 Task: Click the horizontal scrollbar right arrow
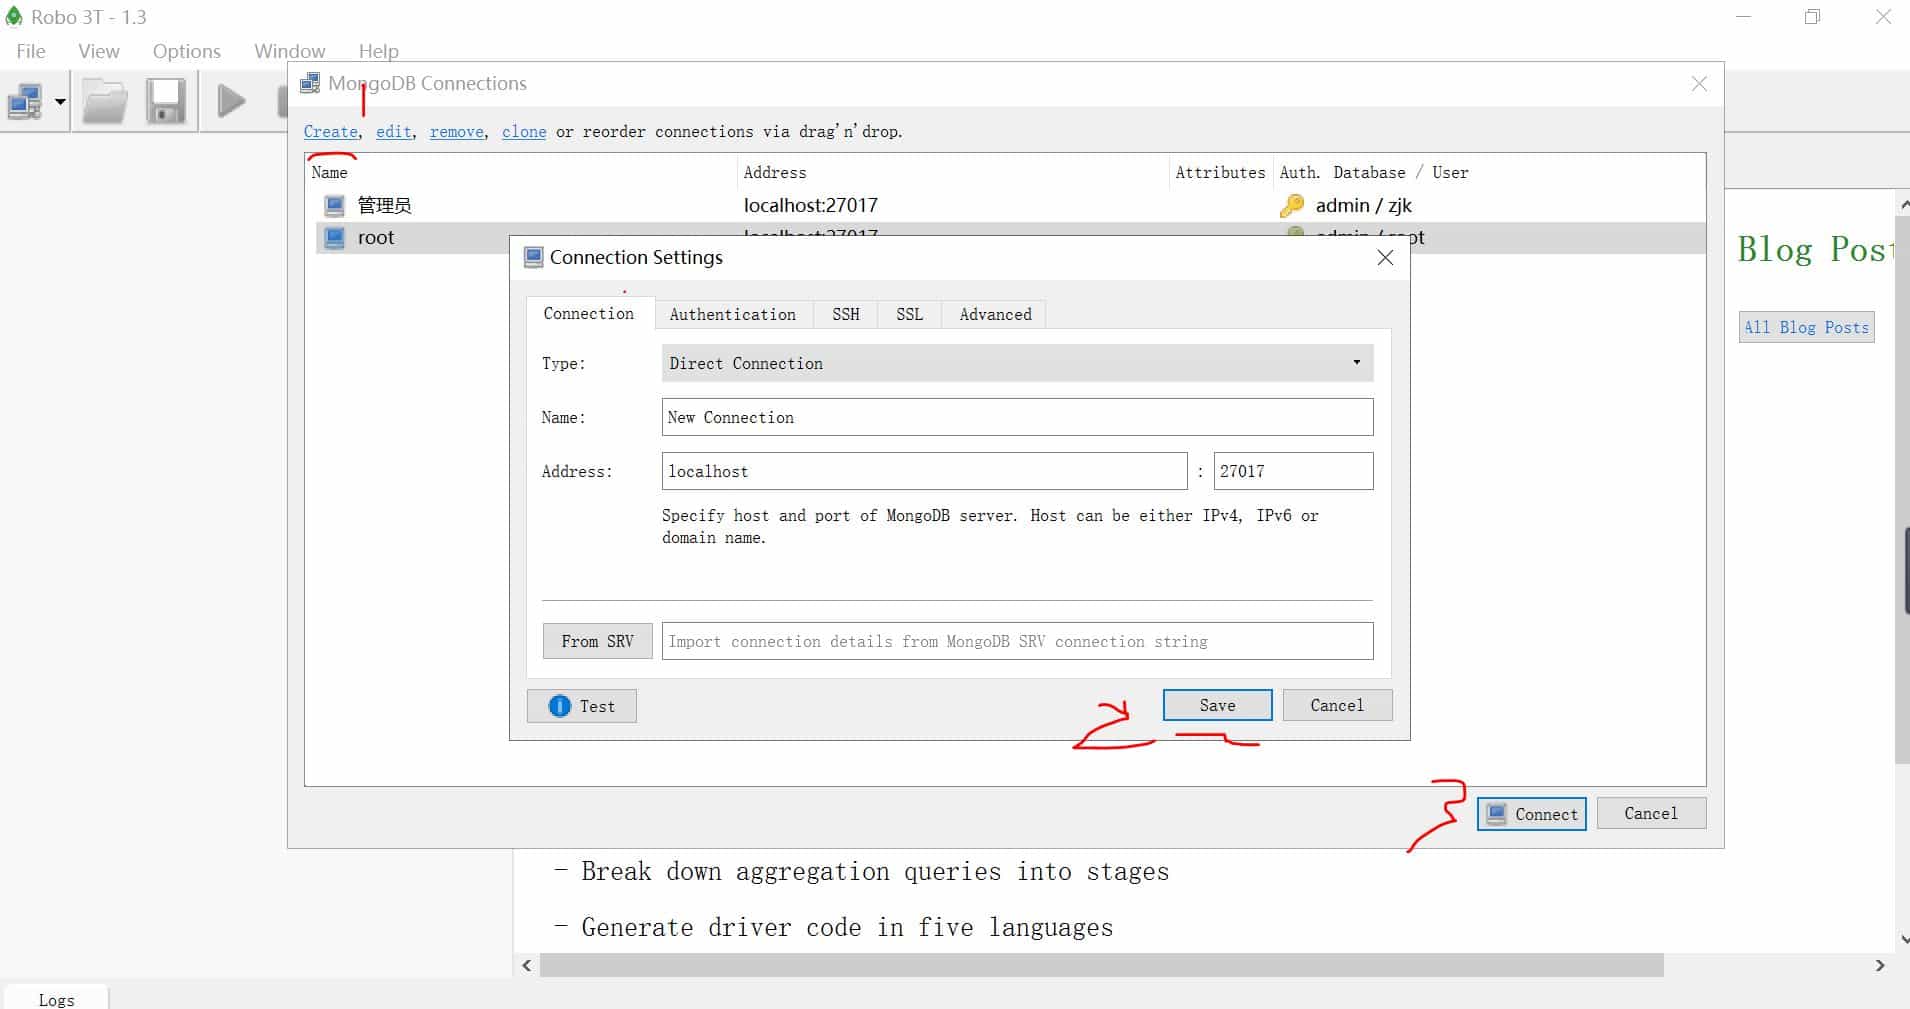pos(1880,965)
